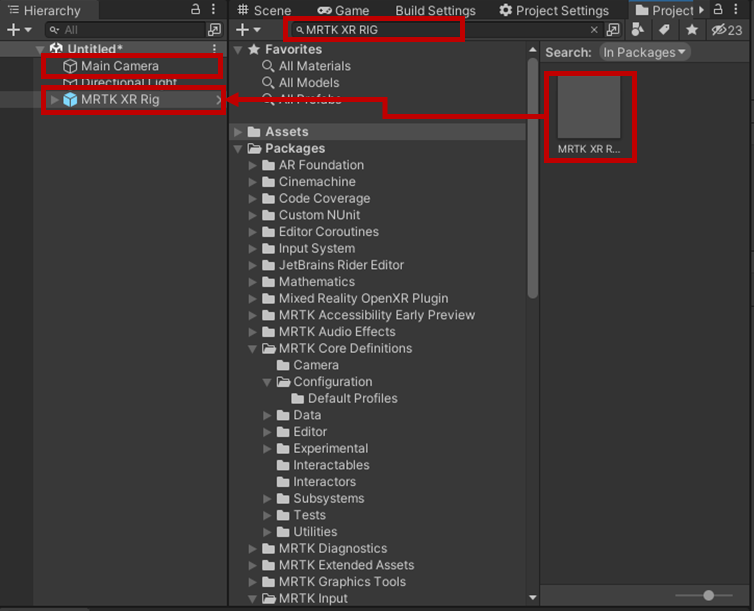Adjust the Project icon size slider
The width and height of the screenshot is (754, 611).
tap(708, 596)
